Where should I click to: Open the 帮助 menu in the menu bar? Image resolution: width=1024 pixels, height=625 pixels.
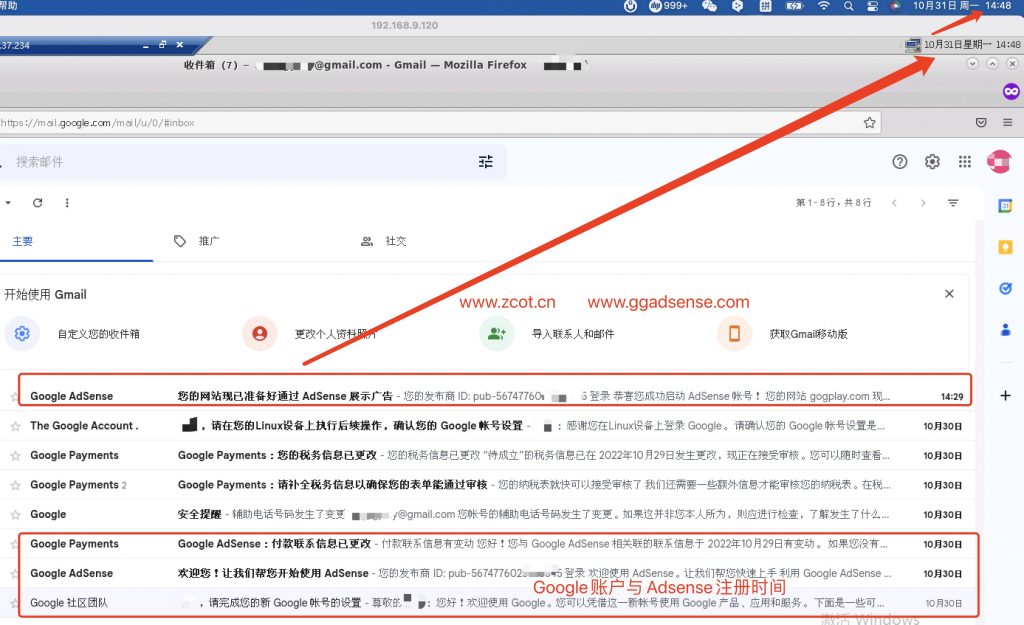click(x=8, y=6)
